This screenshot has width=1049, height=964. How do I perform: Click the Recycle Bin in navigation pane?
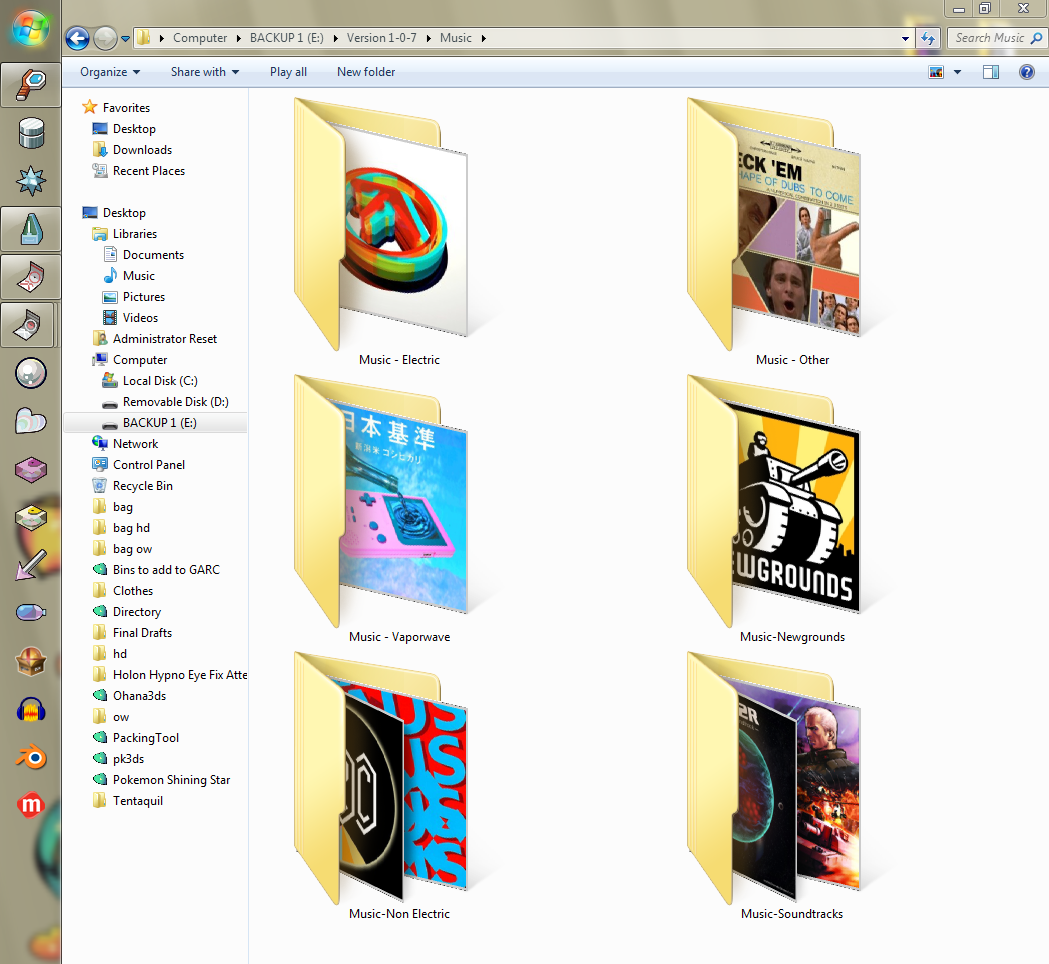pos(142,486)
